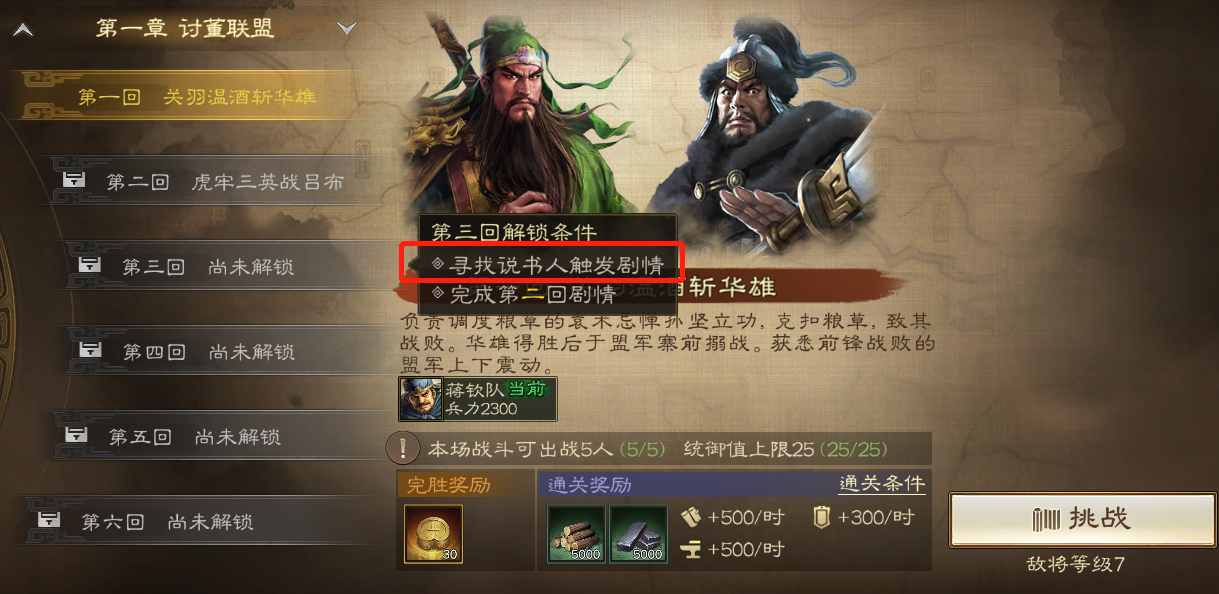Image resolution: width=1219 pixels, height=594 pixels.
Task: Click the wood 5000 reward icon
Action: 576,534
